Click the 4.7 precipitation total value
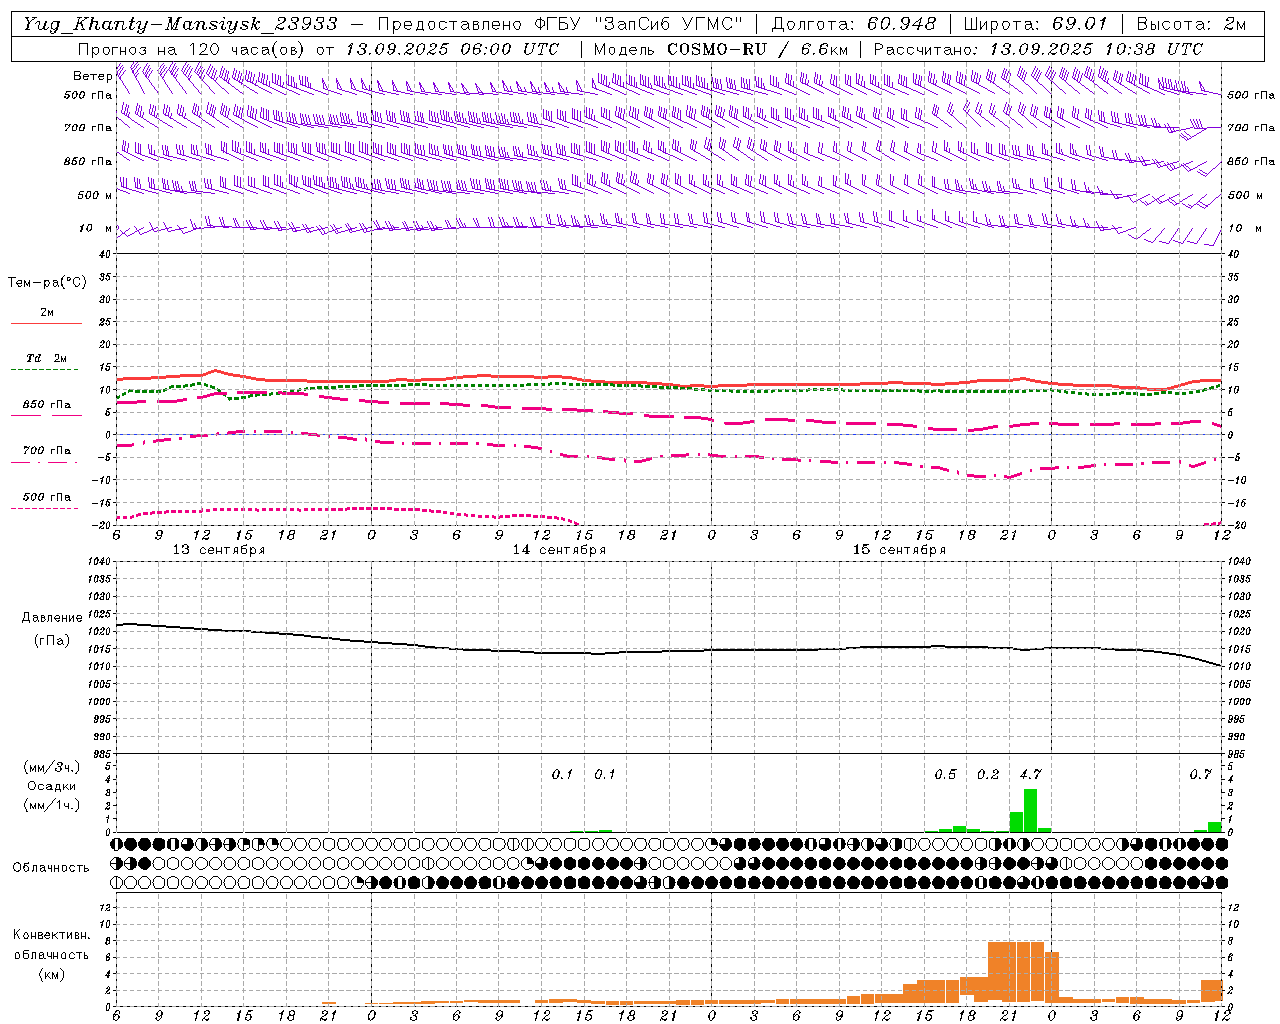The height and width of the screenshot is (1024, 1280). click(x=1030, y=774)
